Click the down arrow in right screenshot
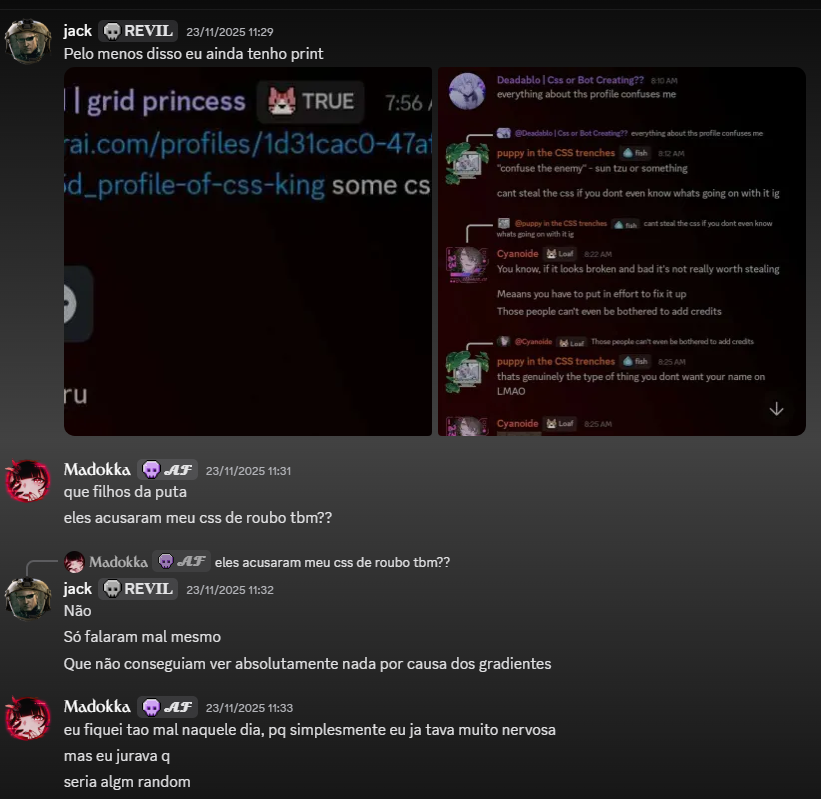821x799 pixels. (x=776, y=409)
